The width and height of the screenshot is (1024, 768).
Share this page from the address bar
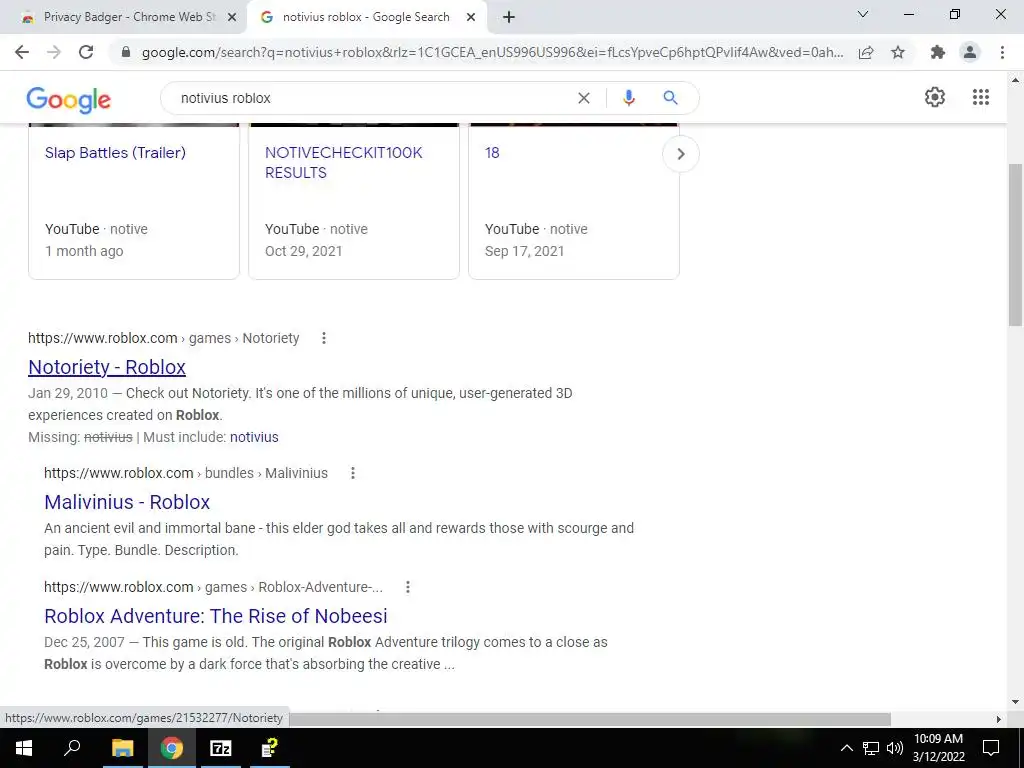[x=866, y=52]
